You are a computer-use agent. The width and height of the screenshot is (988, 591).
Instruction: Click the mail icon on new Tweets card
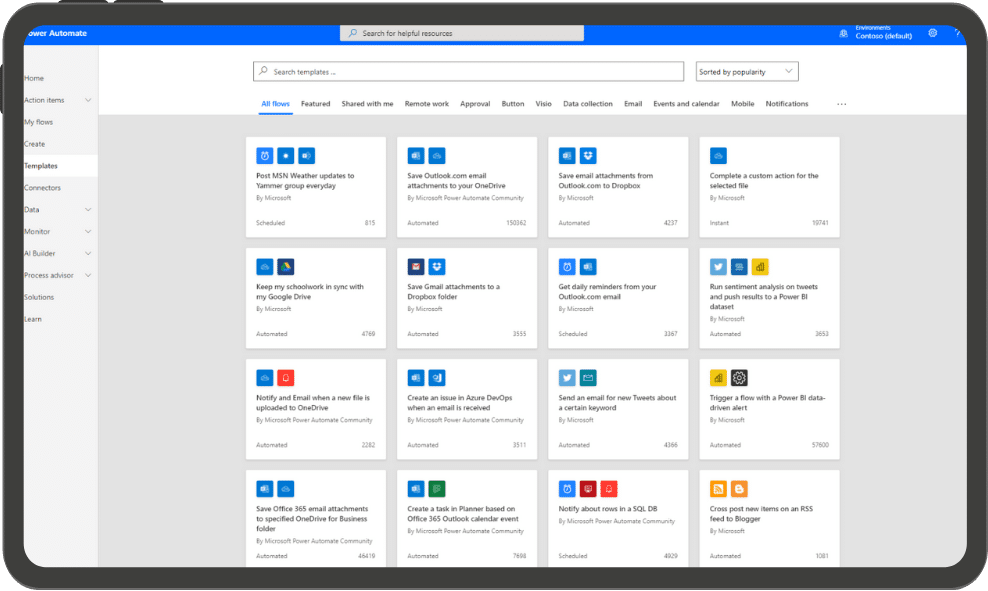[588, 377]
